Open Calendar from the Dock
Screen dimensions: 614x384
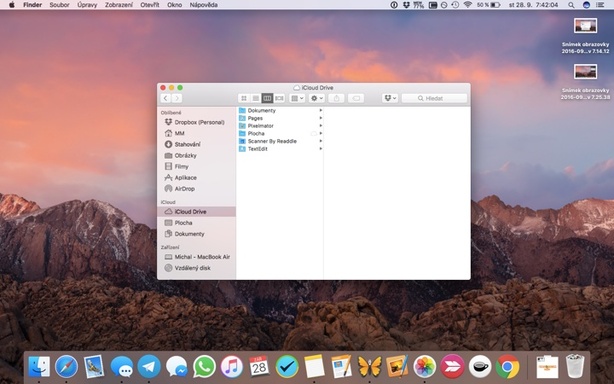pyautogui.click(x=259, y=367)
